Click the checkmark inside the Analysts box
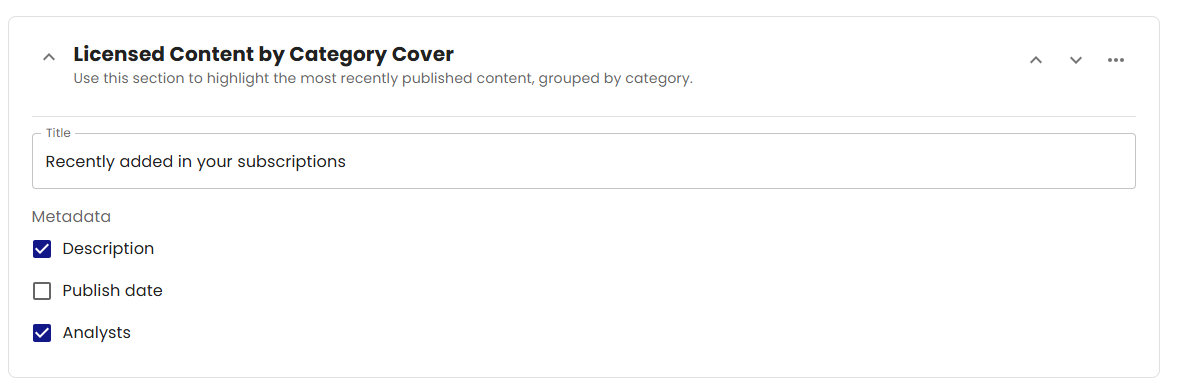1178x390 pixels. pos(42,333)
